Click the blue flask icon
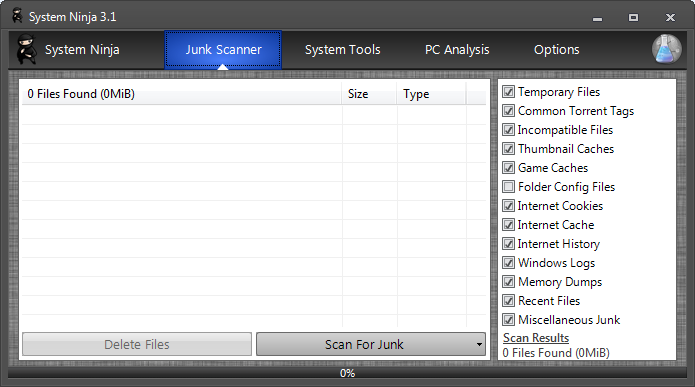Viewport: 695px width, 387px height. tap(667, 49)
